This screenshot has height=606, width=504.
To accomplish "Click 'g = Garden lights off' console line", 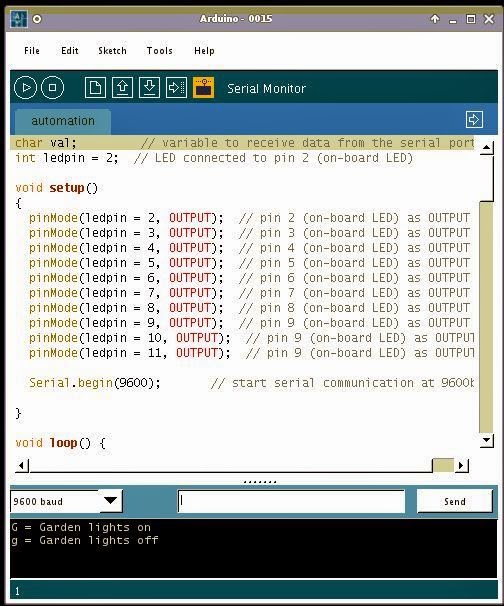I will [x=85, y=540].
